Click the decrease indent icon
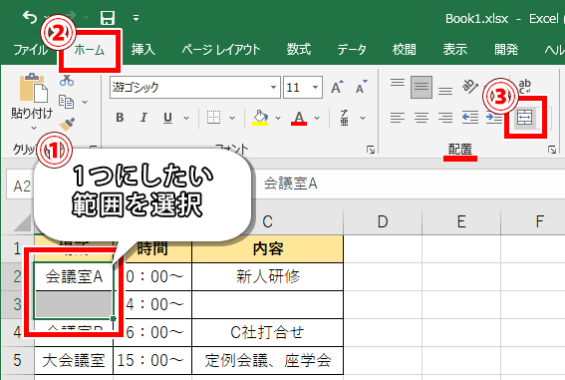 click(470, 118)
